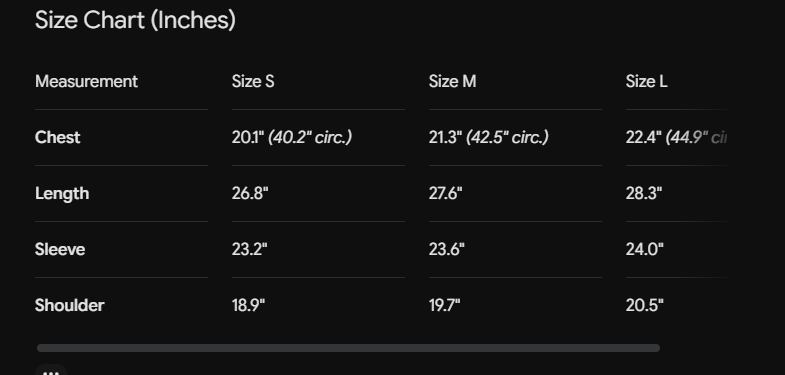
Task: Click the horizontal scrollbar under the size chart
Action: 348,348
